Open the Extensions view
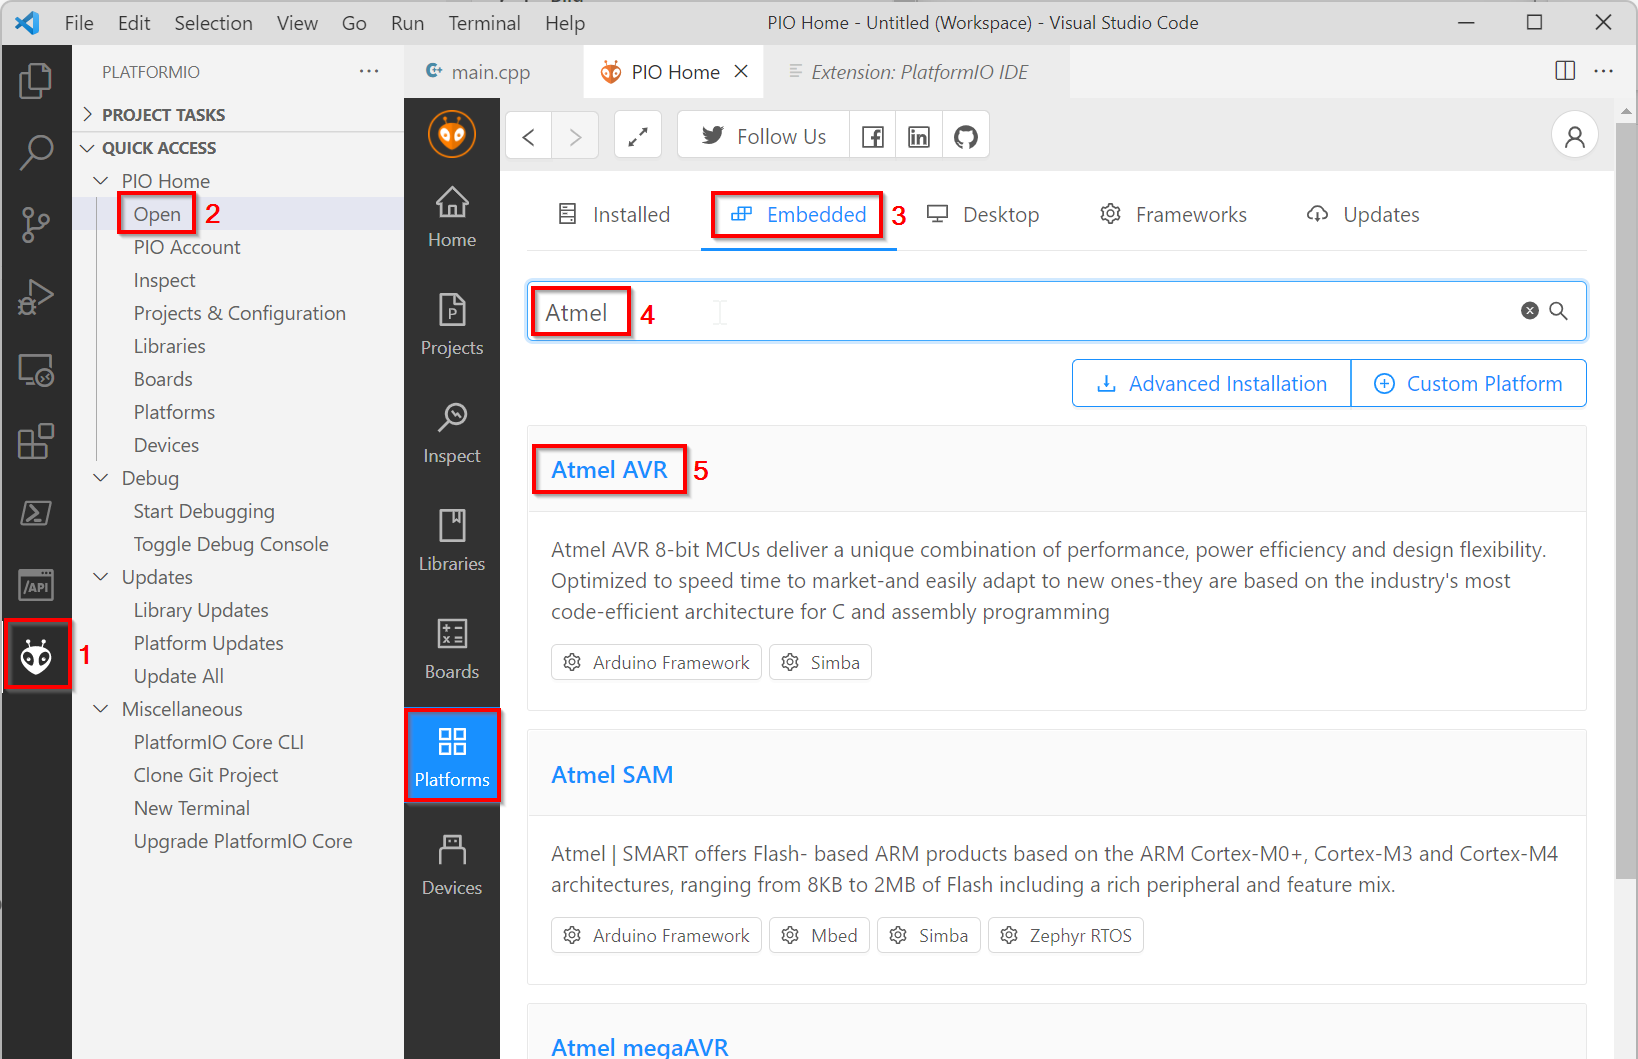Viewport: 1638px width, 1059px height. point(36,441)
